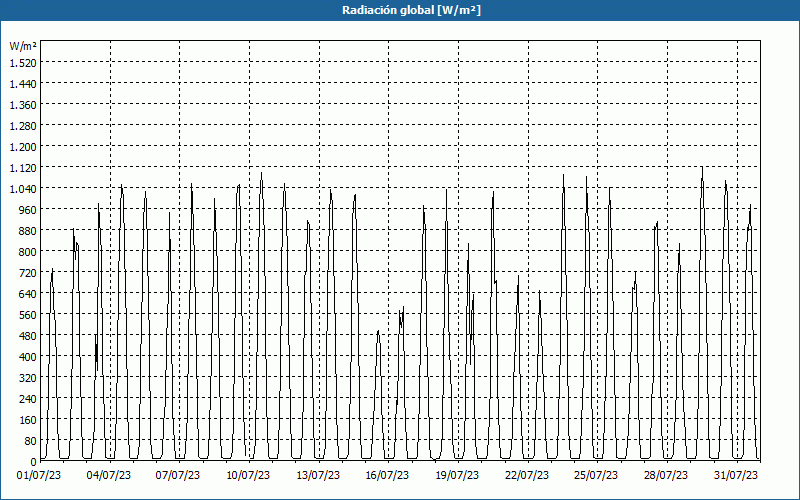The height and width of the screenshot is (500, 800).
Task: Select the 800 y-axis label
Action: click(x=26, y=252)
